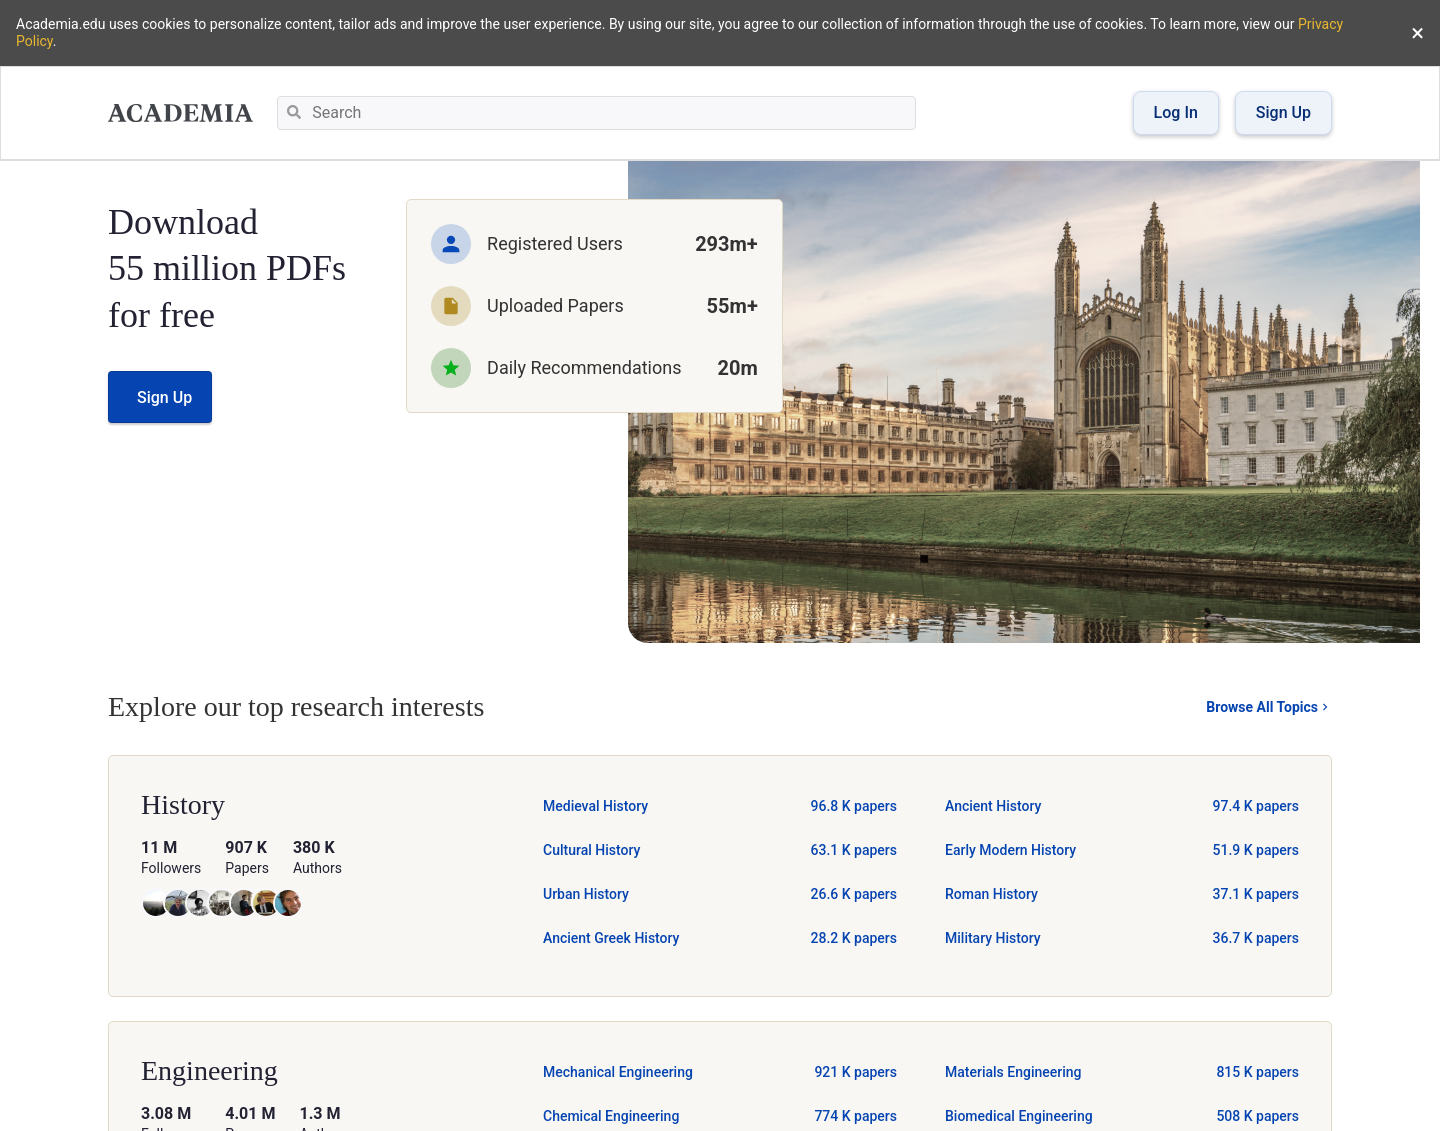Open Roman History topic
Screen dimensions: 1440x1131
pos(991,894)
